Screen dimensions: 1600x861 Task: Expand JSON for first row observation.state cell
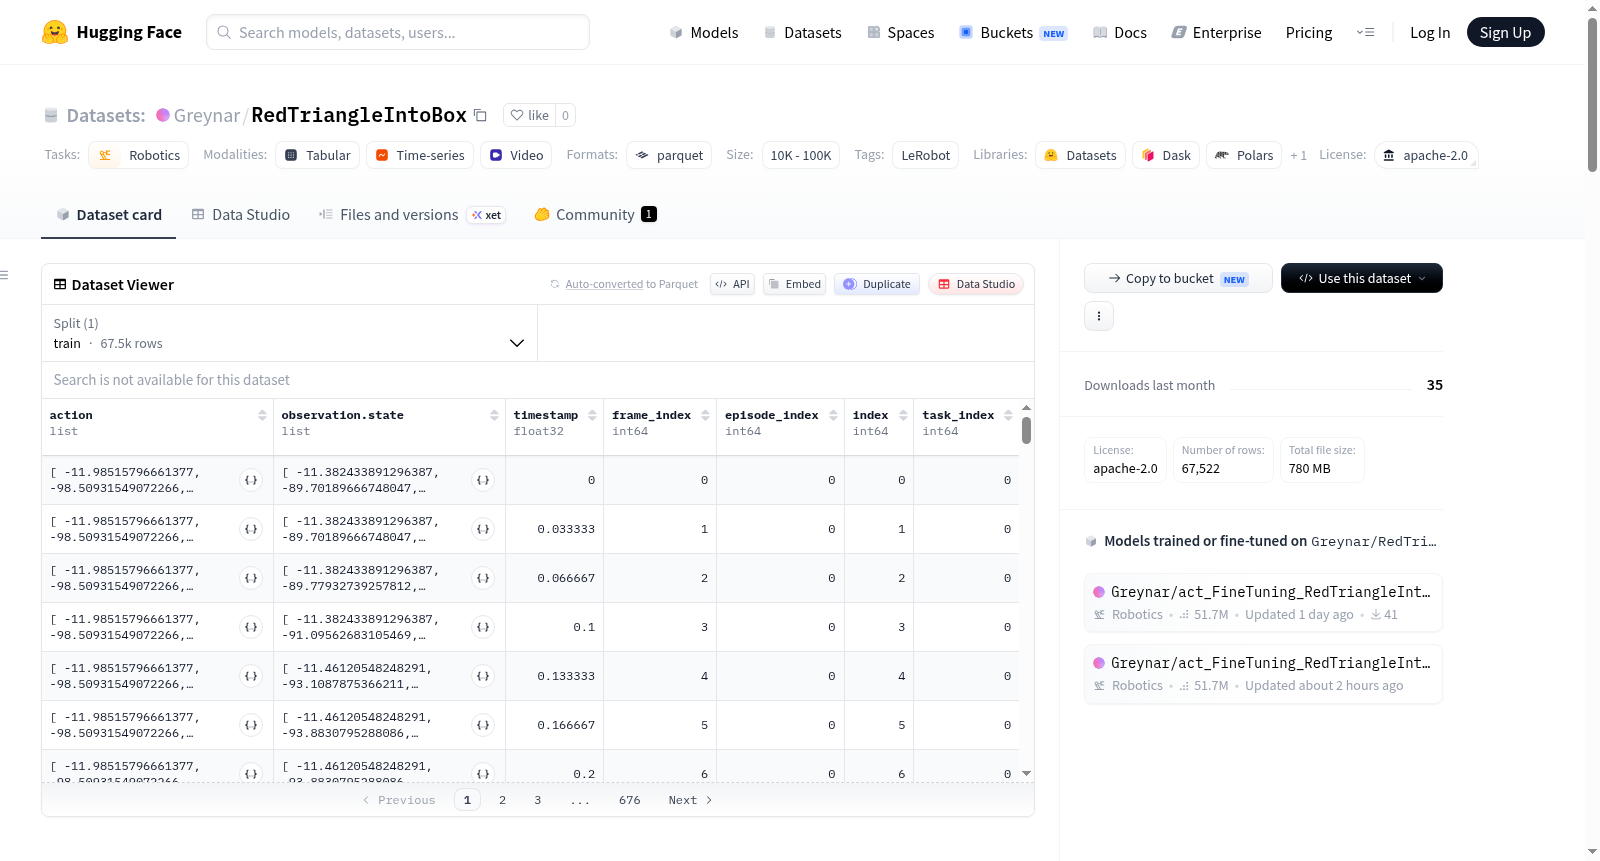point(483,480)
